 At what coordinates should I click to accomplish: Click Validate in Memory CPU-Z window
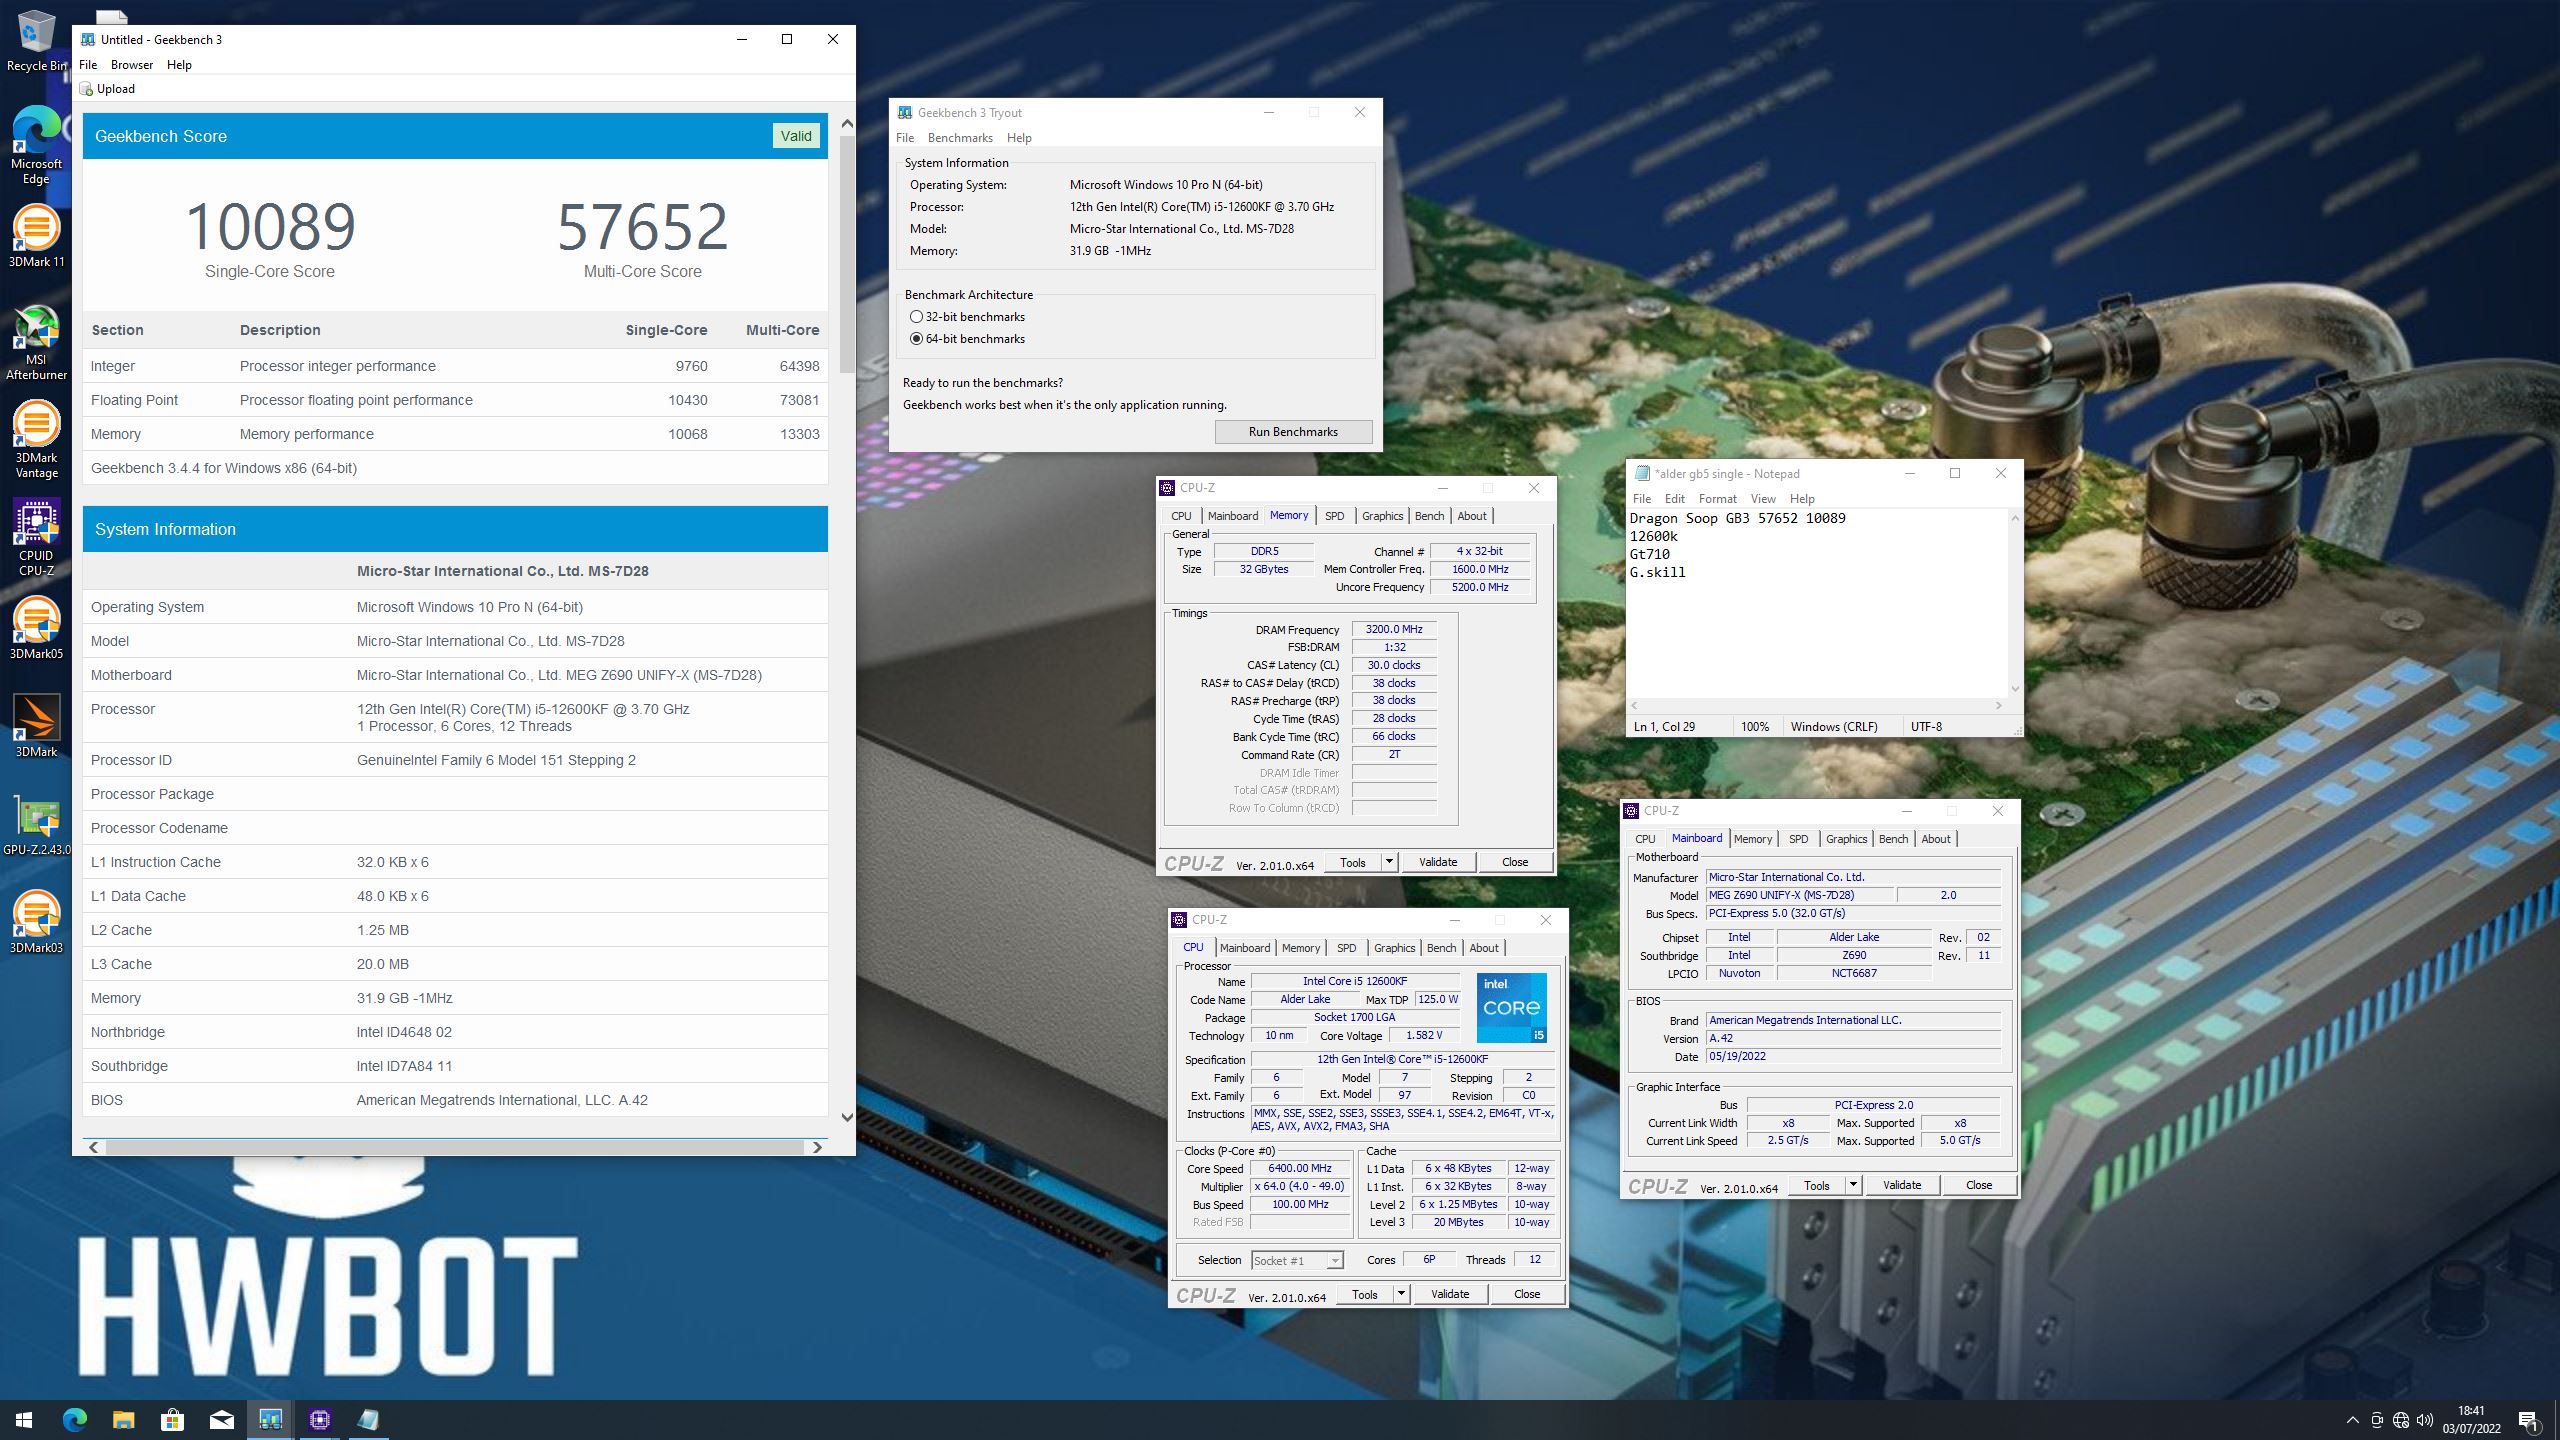1438,862
